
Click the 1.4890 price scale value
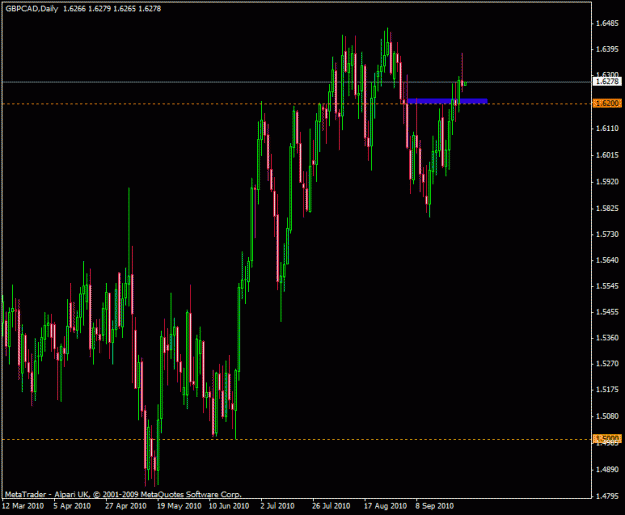[607, 470]
